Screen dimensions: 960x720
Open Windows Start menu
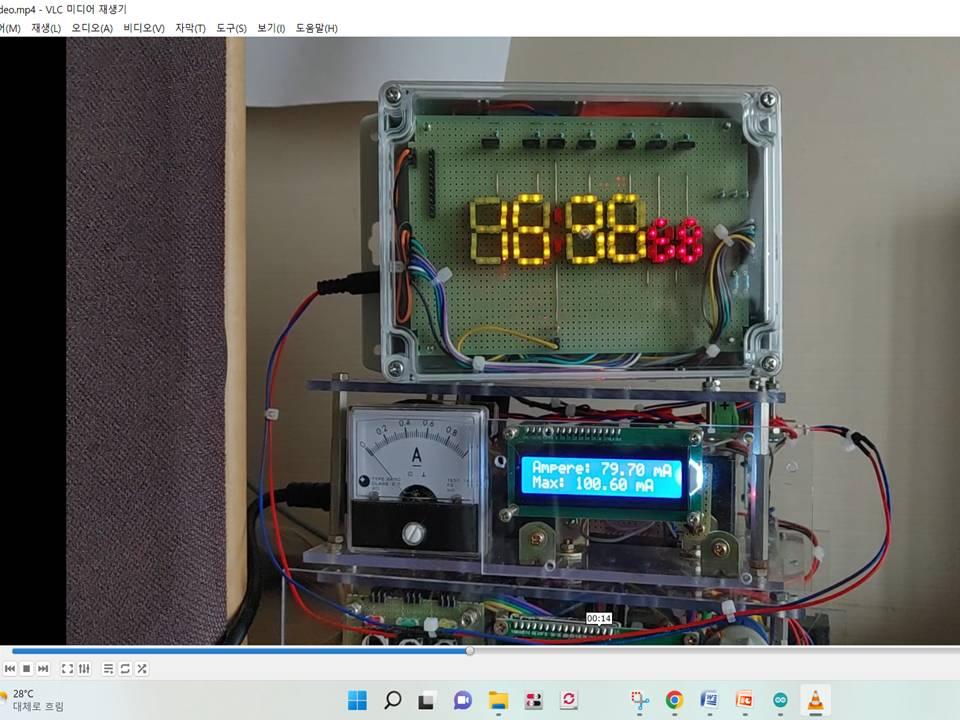[x=357, y=700]
